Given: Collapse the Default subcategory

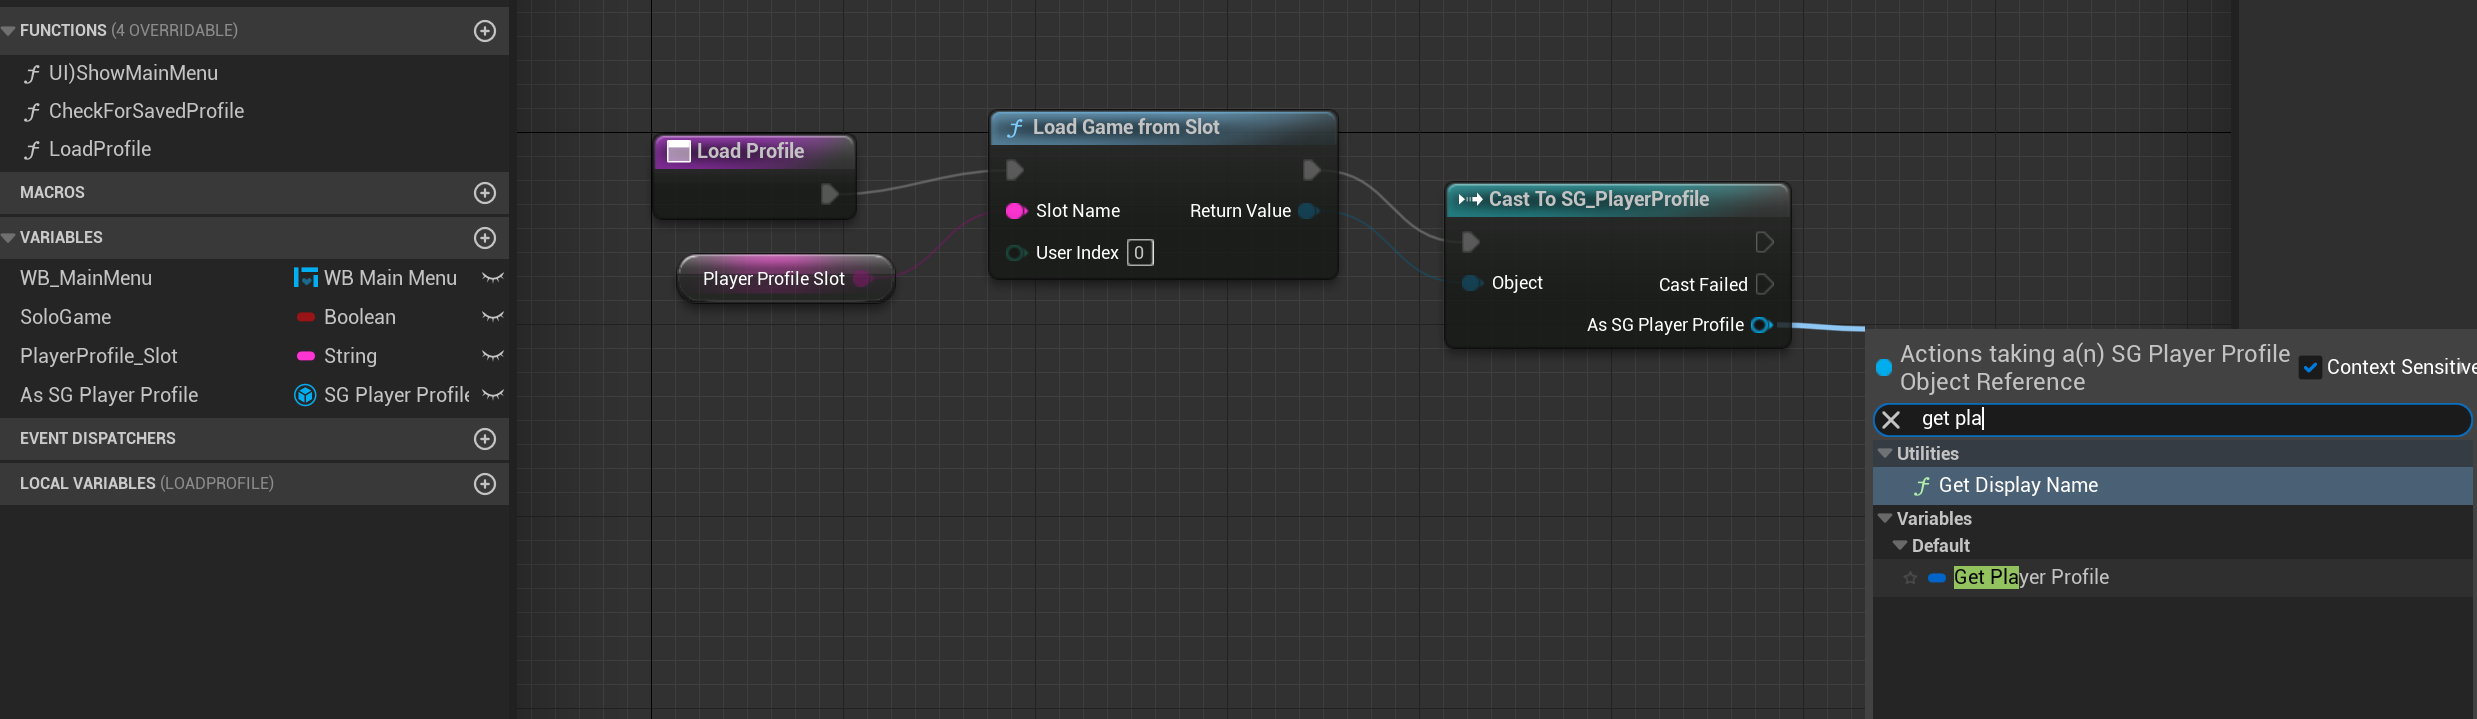Looking at the screenshot, I should pyautogui.click(x=1900, y=546).
